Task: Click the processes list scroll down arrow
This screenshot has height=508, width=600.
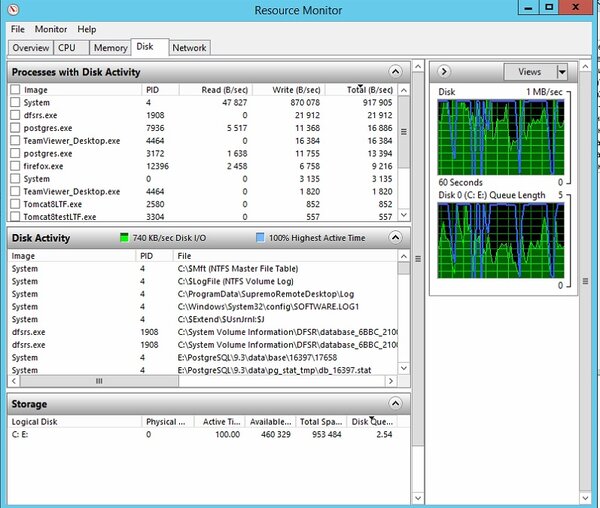Action: (x=404, y=215)
